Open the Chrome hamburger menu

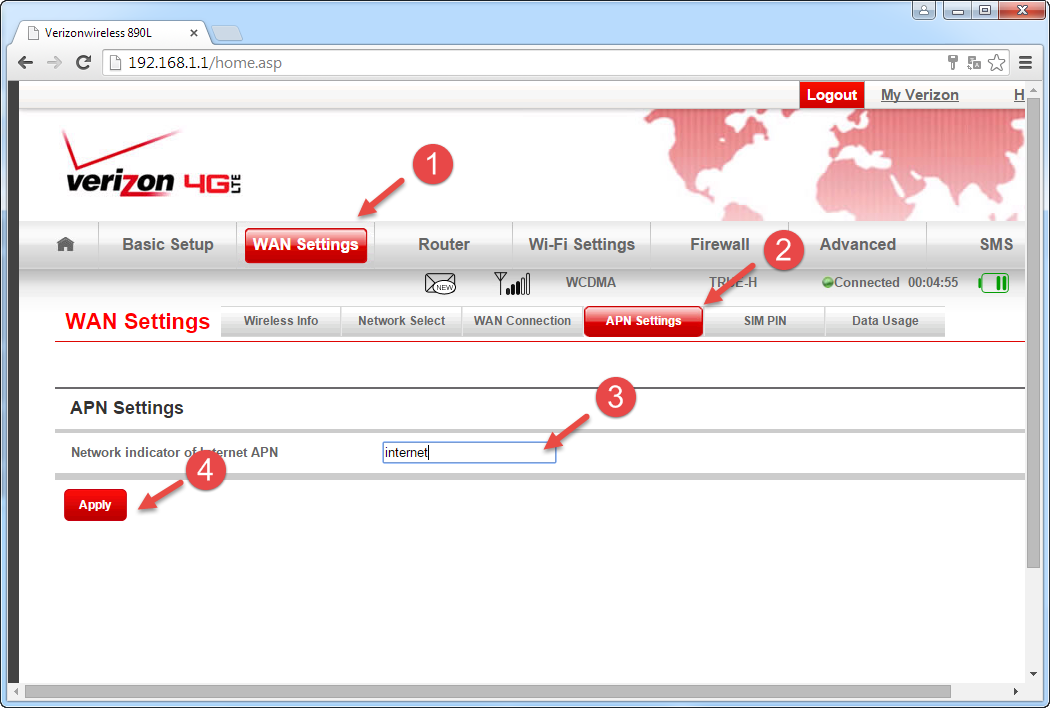pyautogui.click(x=1025, y=62)
